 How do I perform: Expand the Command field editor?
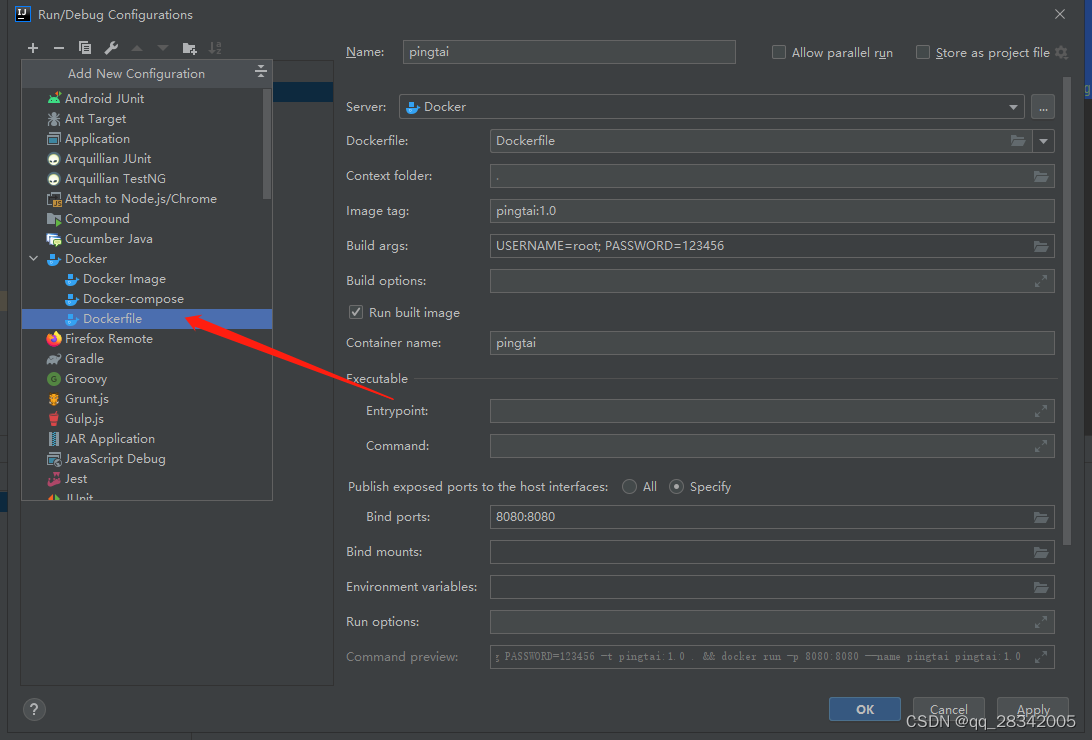tap(1041, 446)
